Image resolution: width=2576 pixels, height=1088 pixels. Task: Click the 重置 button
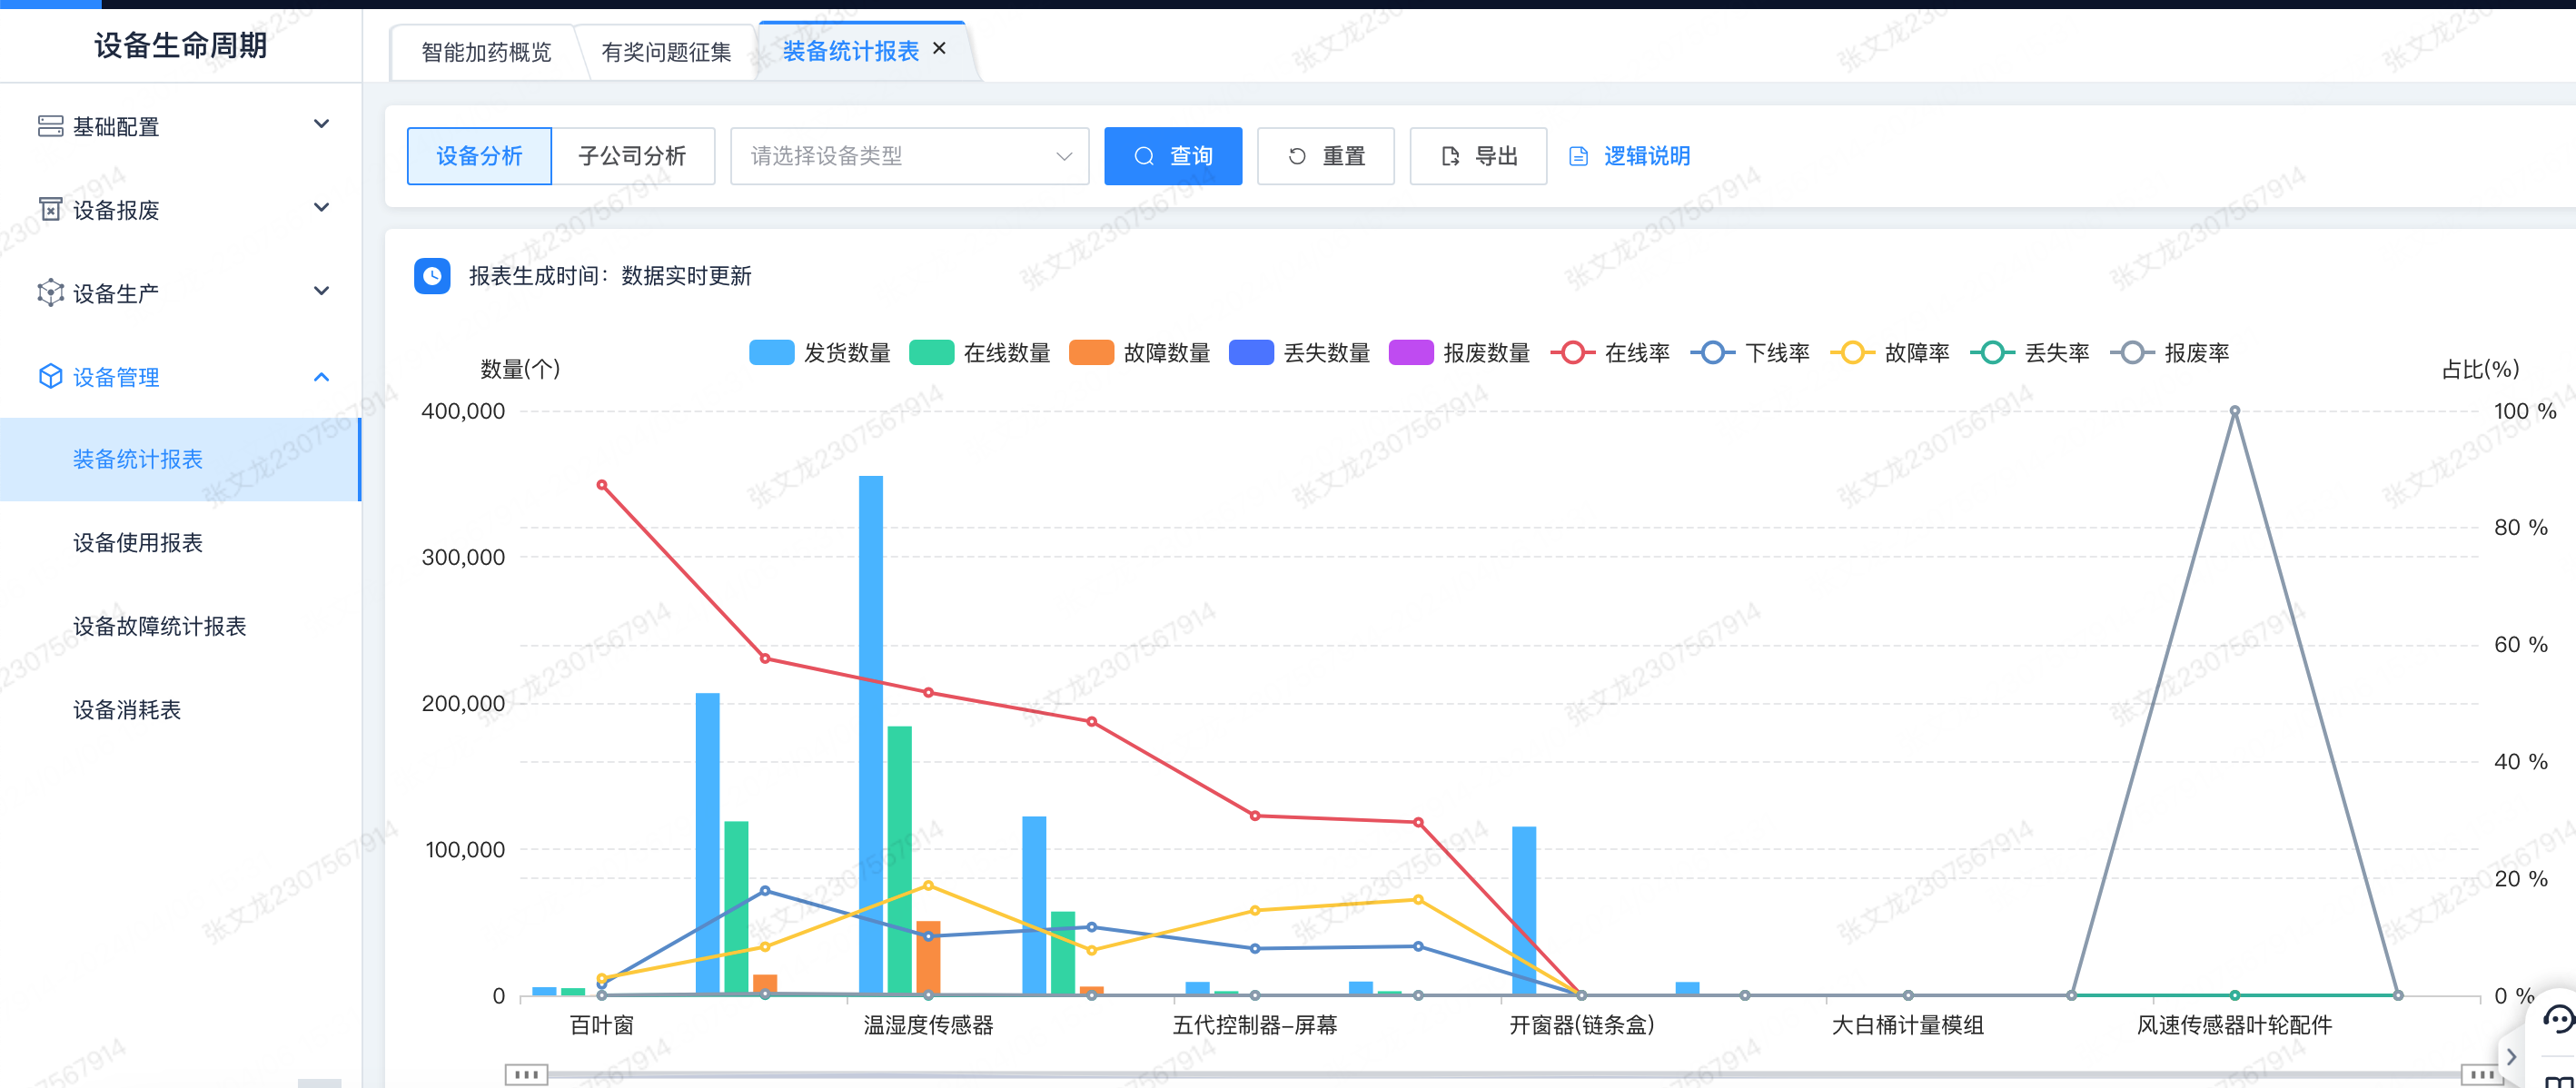tap(1326, 156)
